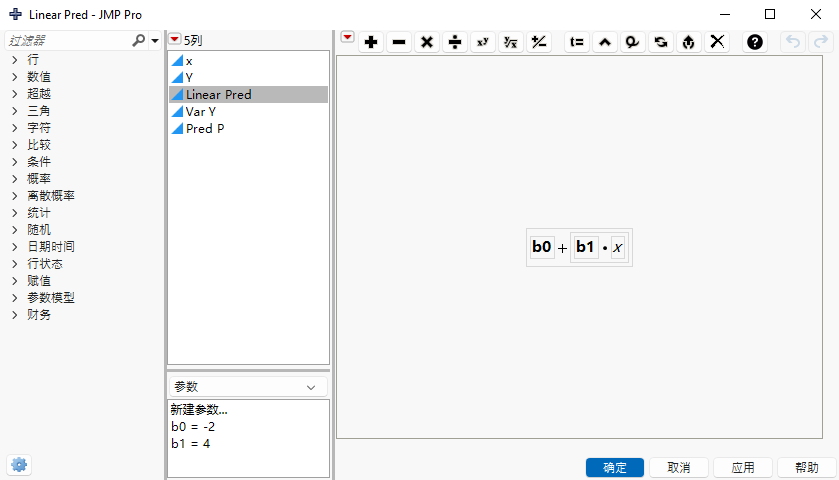Click the caret insert button

605,42
